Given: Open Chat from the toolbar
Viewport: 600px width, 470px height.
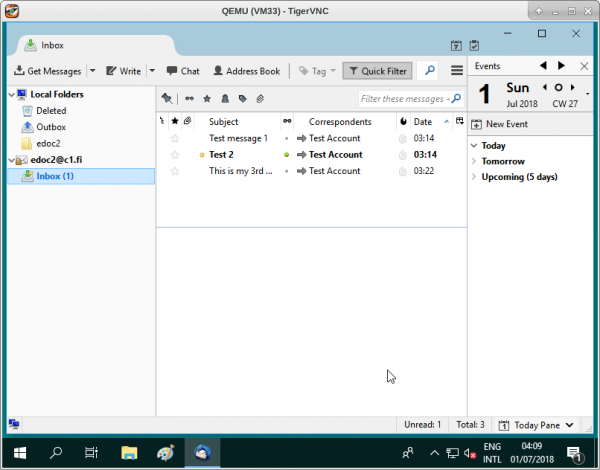Looking at the screenshot, I should pos(183,71).
